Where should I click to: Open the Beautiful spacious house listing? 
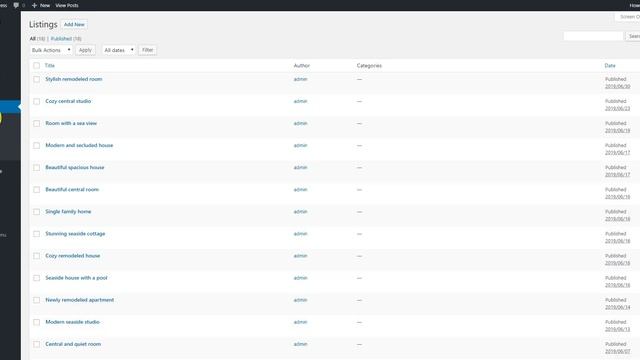click(75, 167)
